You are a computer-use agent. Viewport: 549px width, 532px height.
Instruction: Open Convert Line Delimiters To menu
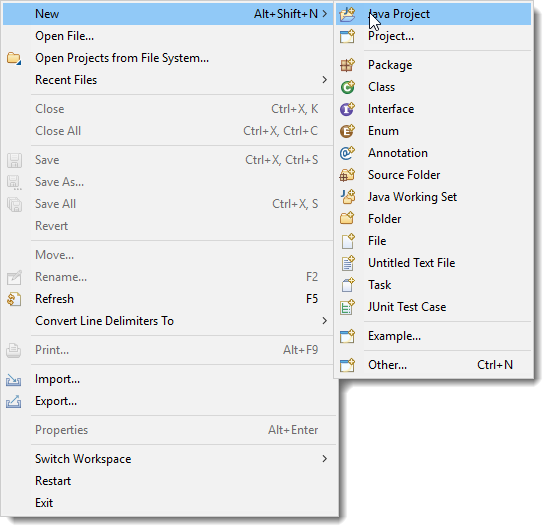click(168, 321)
